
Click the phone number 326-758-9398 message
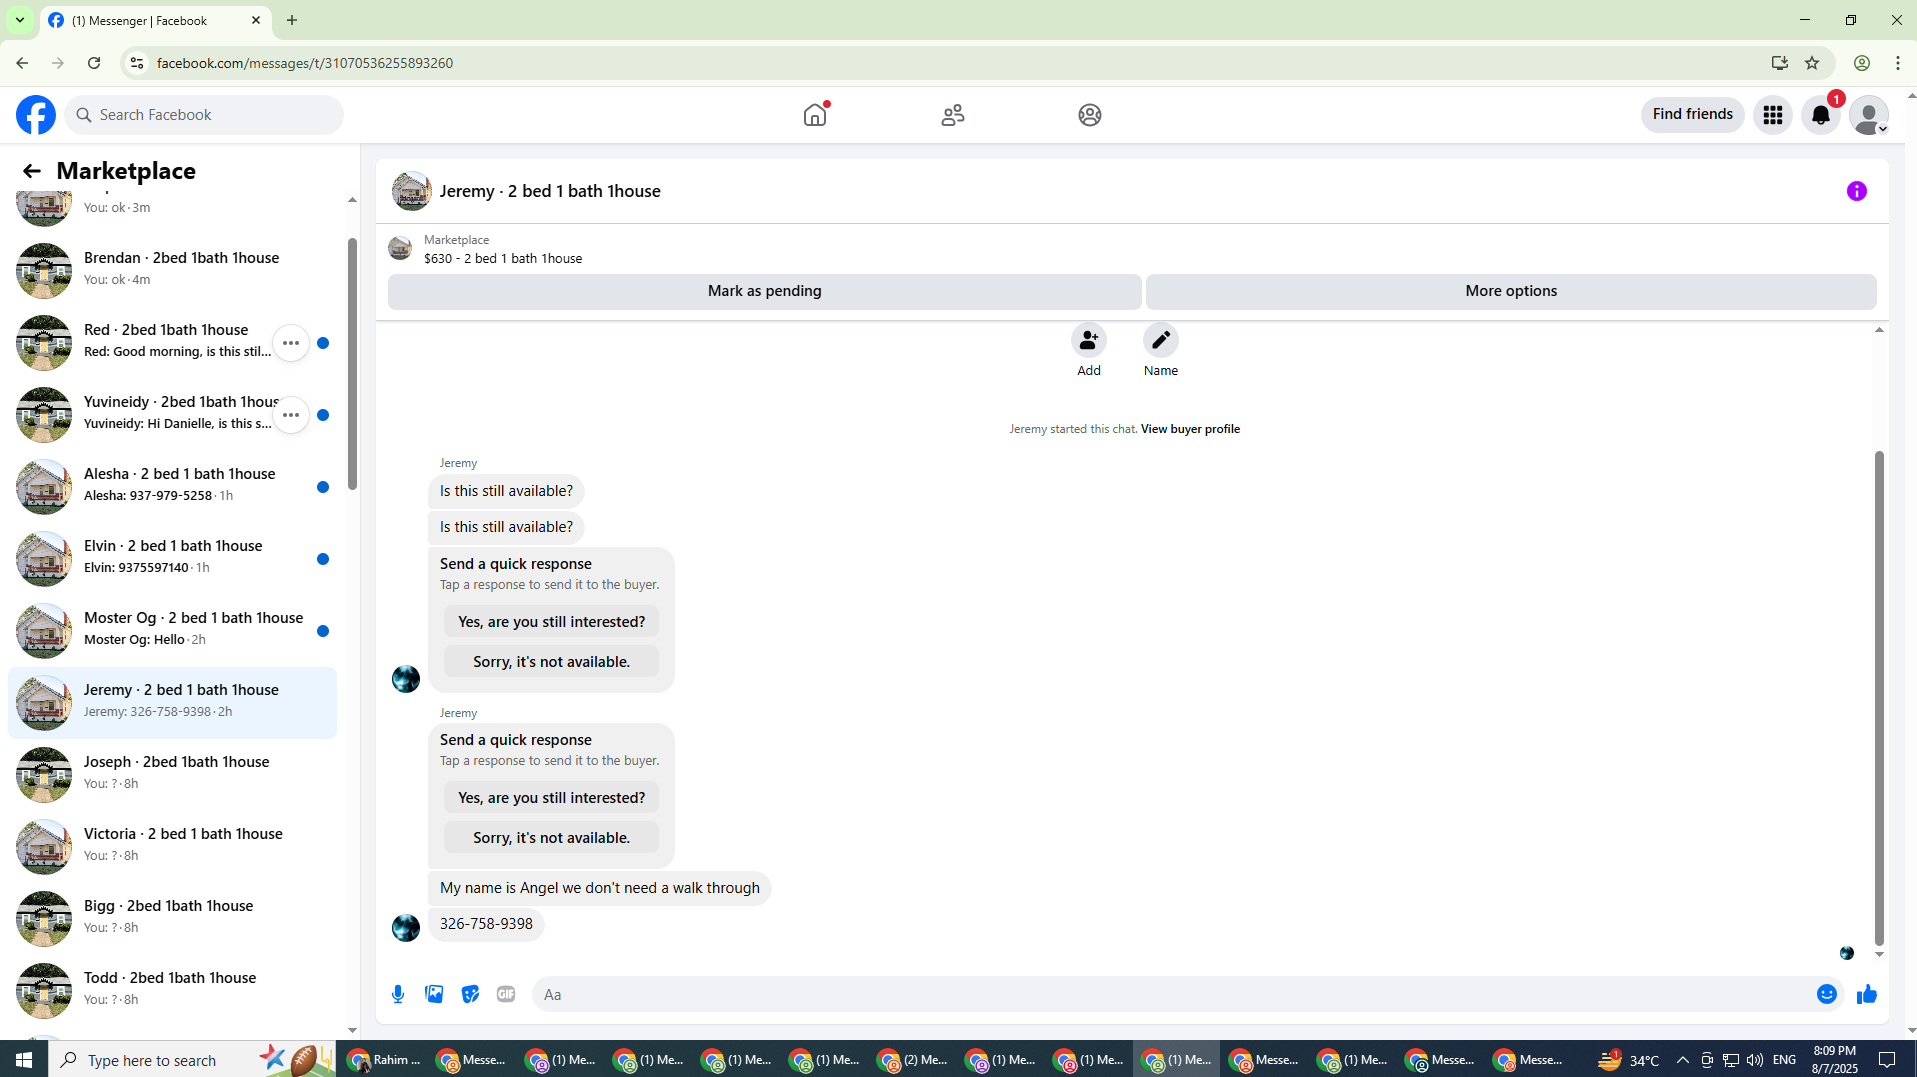coord(486,924)
